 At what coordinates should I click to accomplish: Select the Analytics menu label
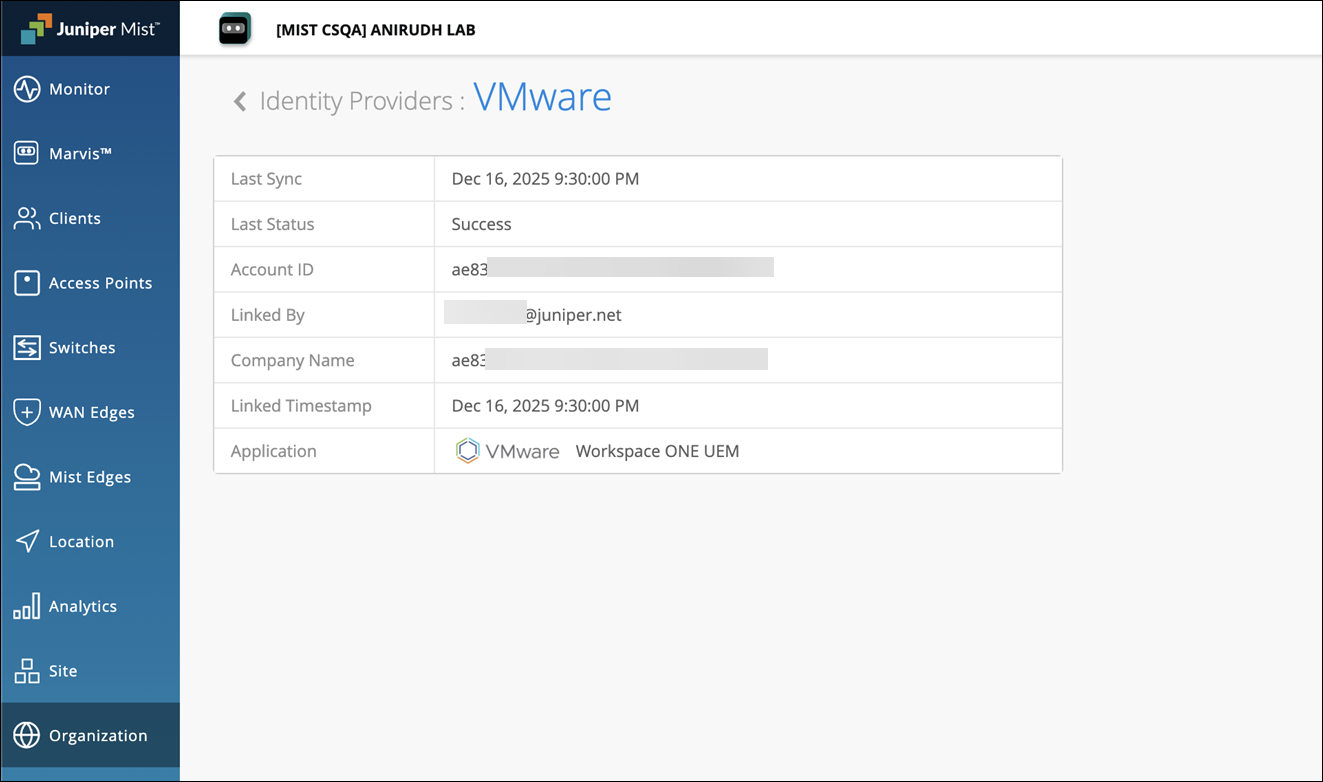pyautogui.click(x=83, y=606)
